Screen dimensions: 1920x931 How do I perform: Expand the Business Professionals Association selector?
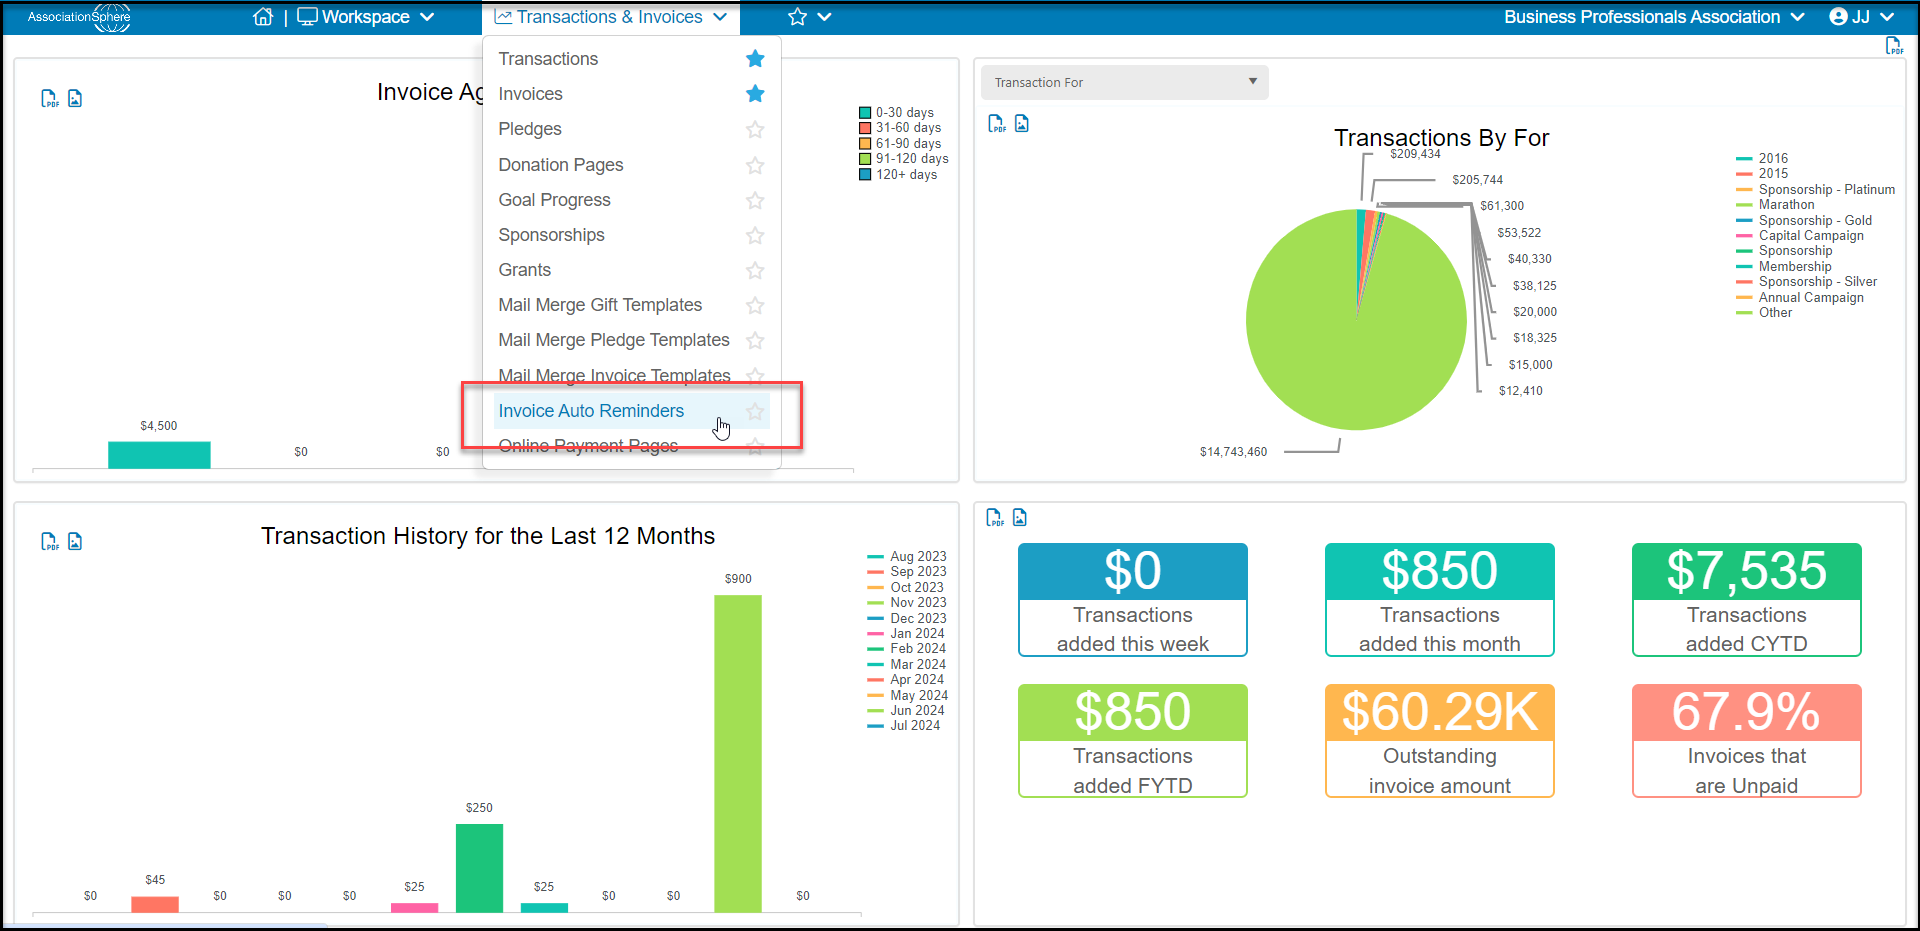[x=1654, y=17]
